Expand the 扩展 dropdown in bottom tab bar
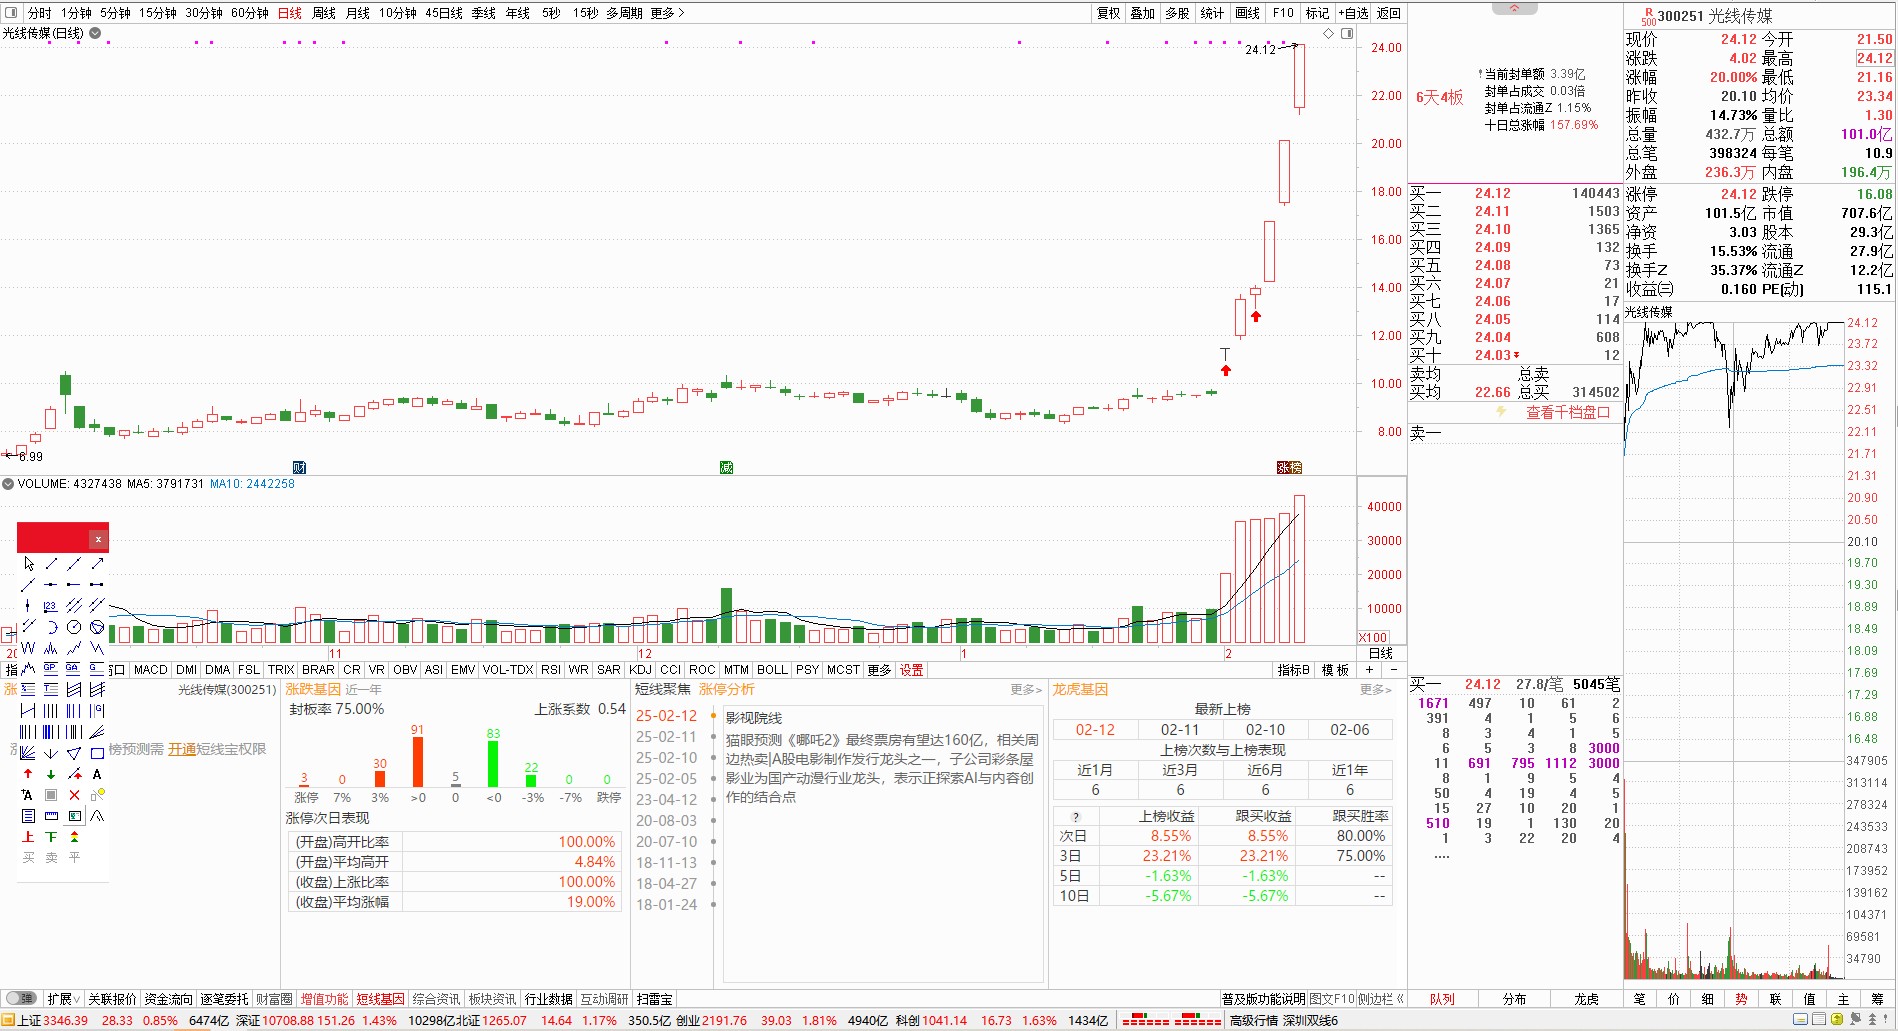 click(64, 999)
